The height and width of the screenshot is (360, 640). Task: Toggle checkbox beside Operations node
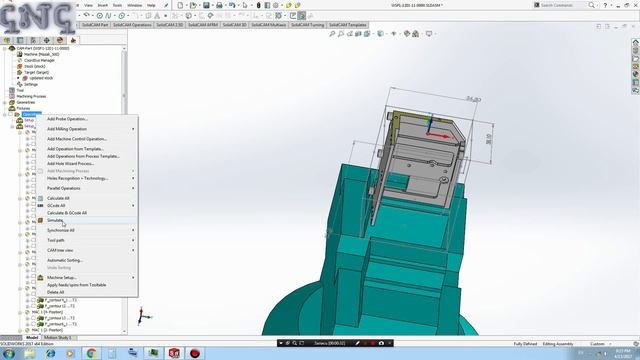[x=11, y=114]
